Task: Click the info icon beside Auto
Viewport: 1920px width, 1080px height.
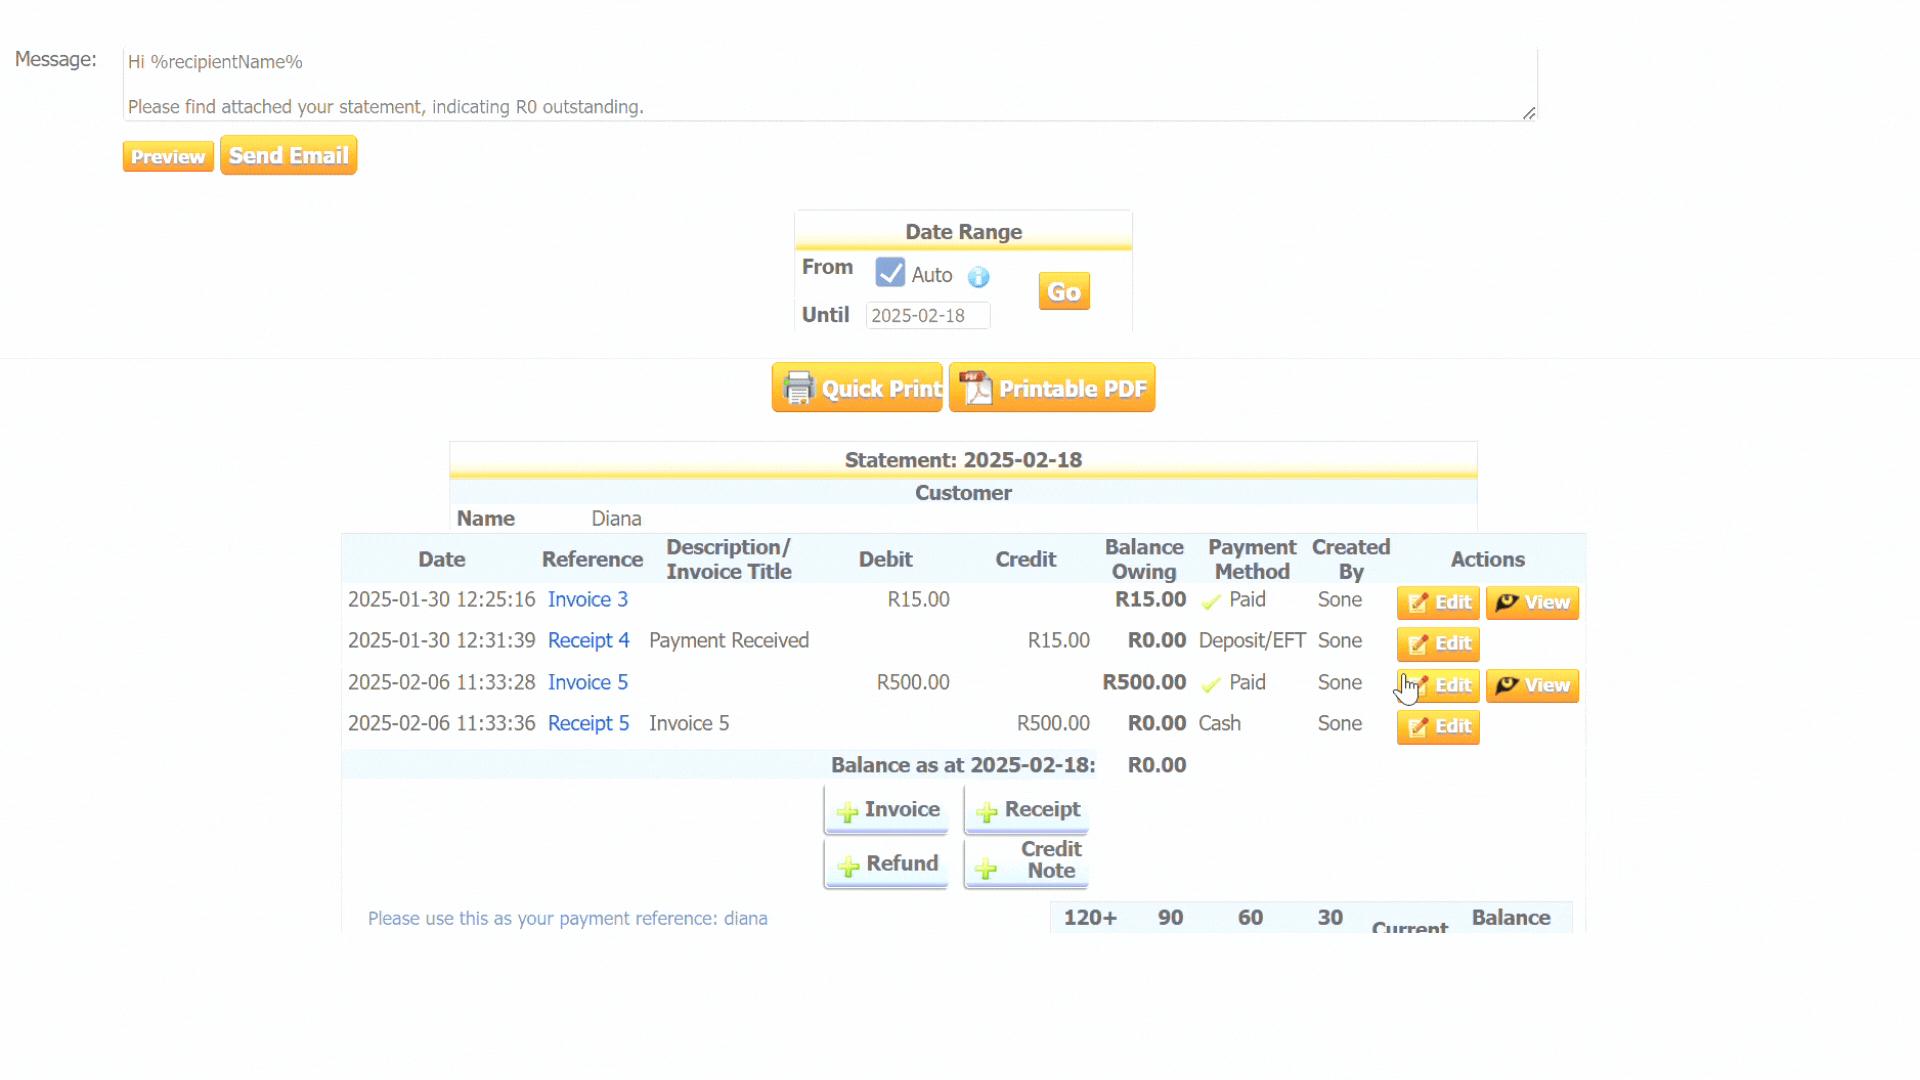Action: [978, 277]
